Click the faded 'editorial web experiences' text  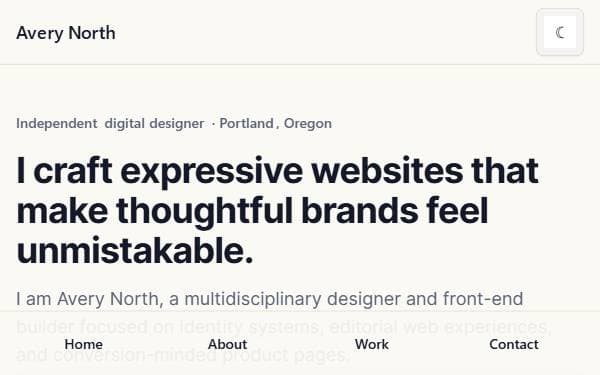(439, 327)
